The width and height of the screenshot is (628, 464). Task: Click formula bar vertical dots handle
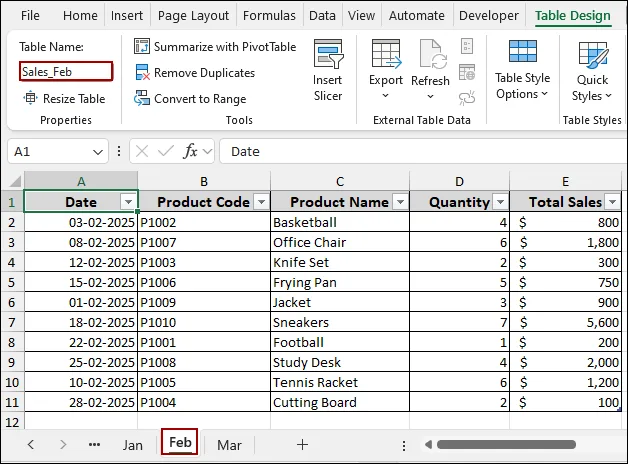pos(119,151)
